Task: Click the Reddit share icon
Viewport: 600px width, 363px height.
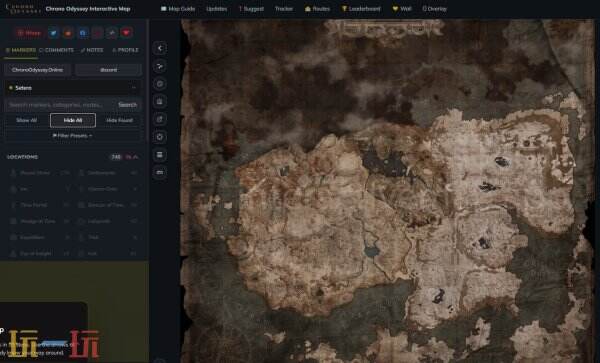Action: (68, 33)
